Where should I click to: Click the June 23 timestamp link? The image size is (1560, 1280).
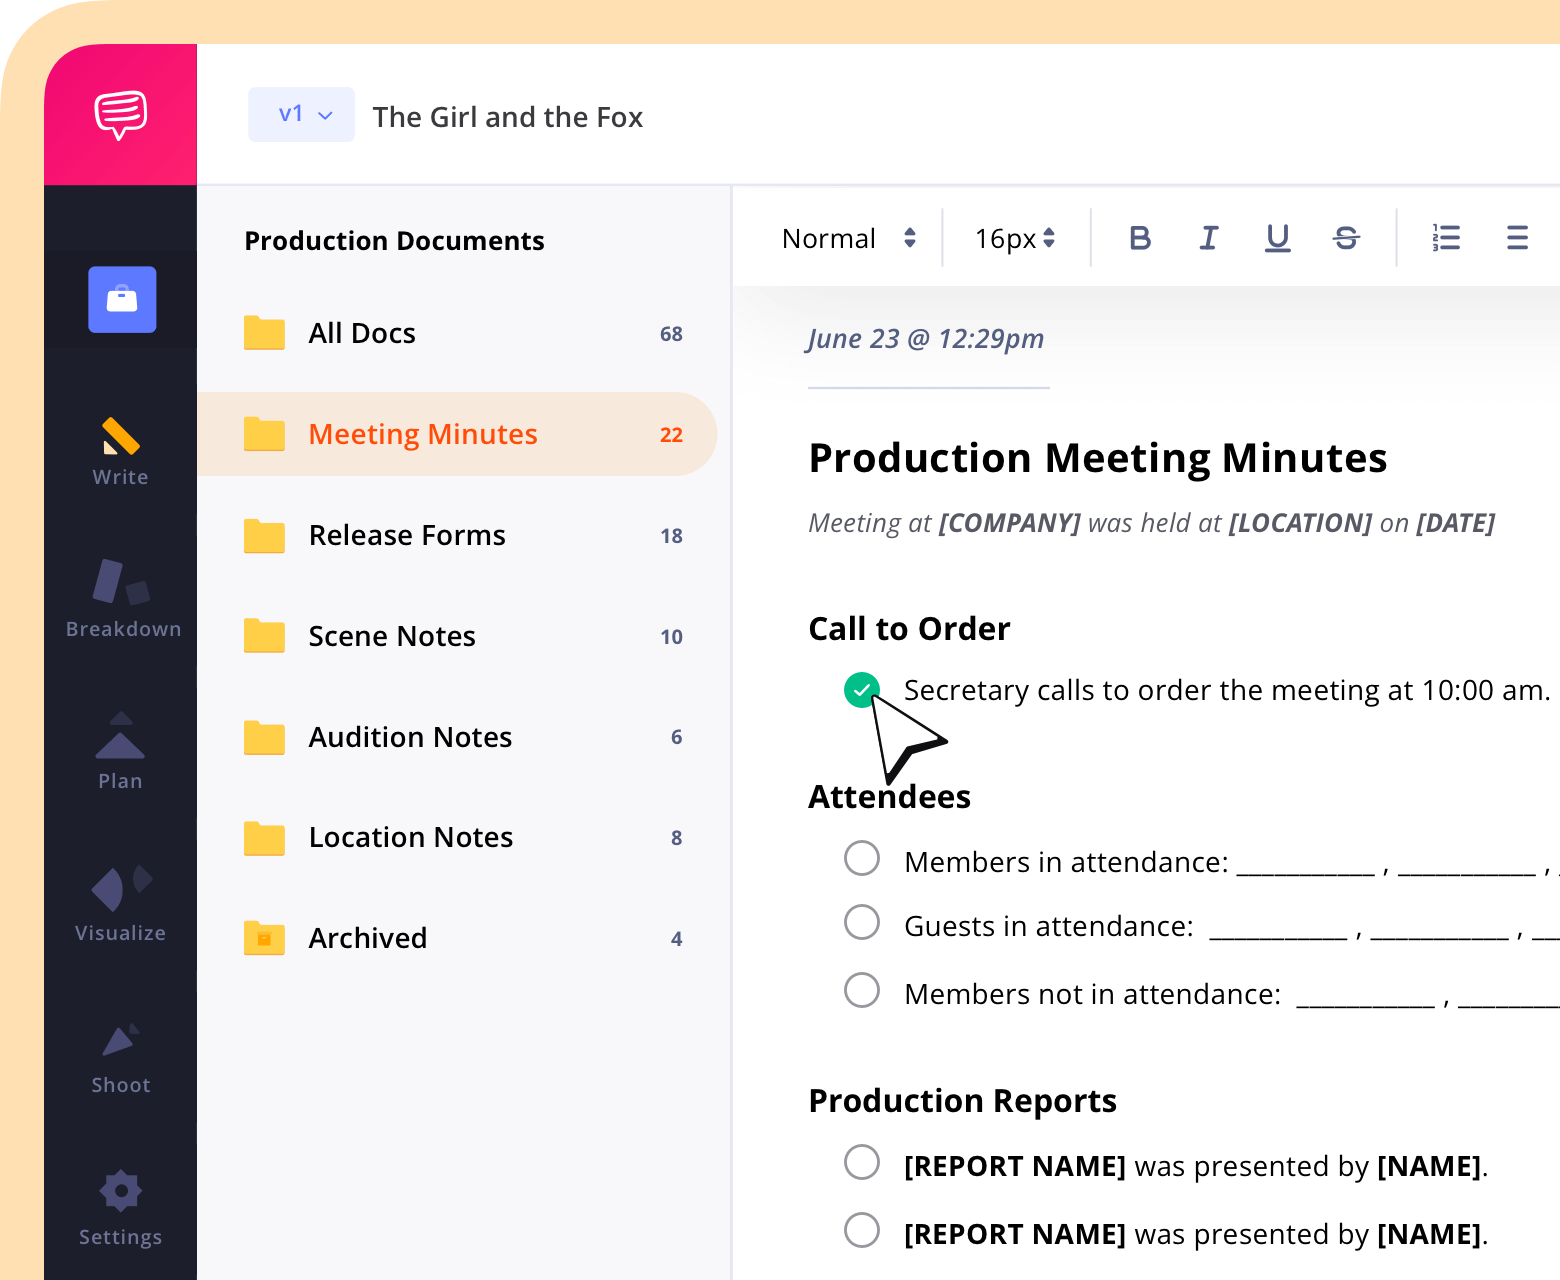pyautogui.click(x=925, y=339)
